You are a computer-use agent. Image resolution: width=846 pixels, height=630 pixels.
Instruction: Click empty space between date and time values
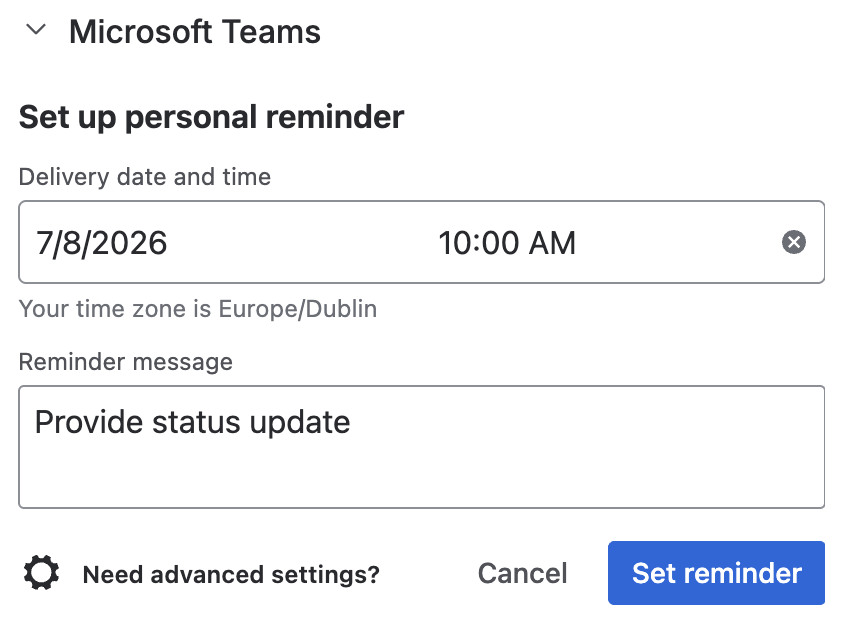(302, 243)
